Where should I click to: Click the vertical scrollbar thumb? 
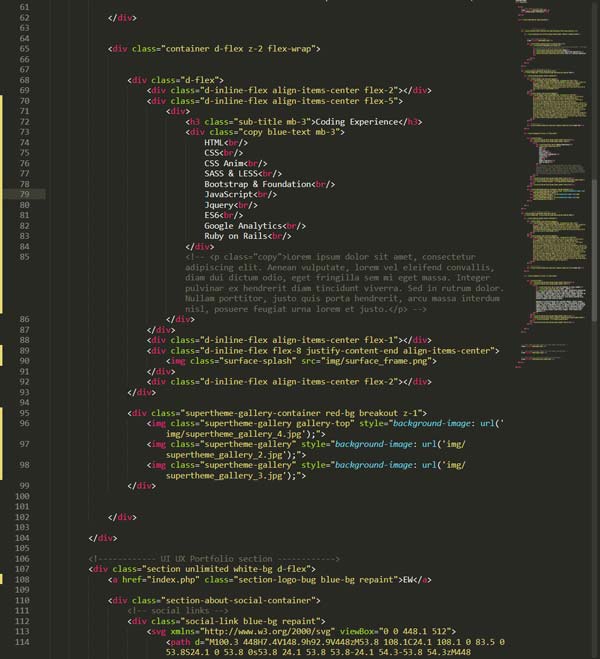click(594, 250)
